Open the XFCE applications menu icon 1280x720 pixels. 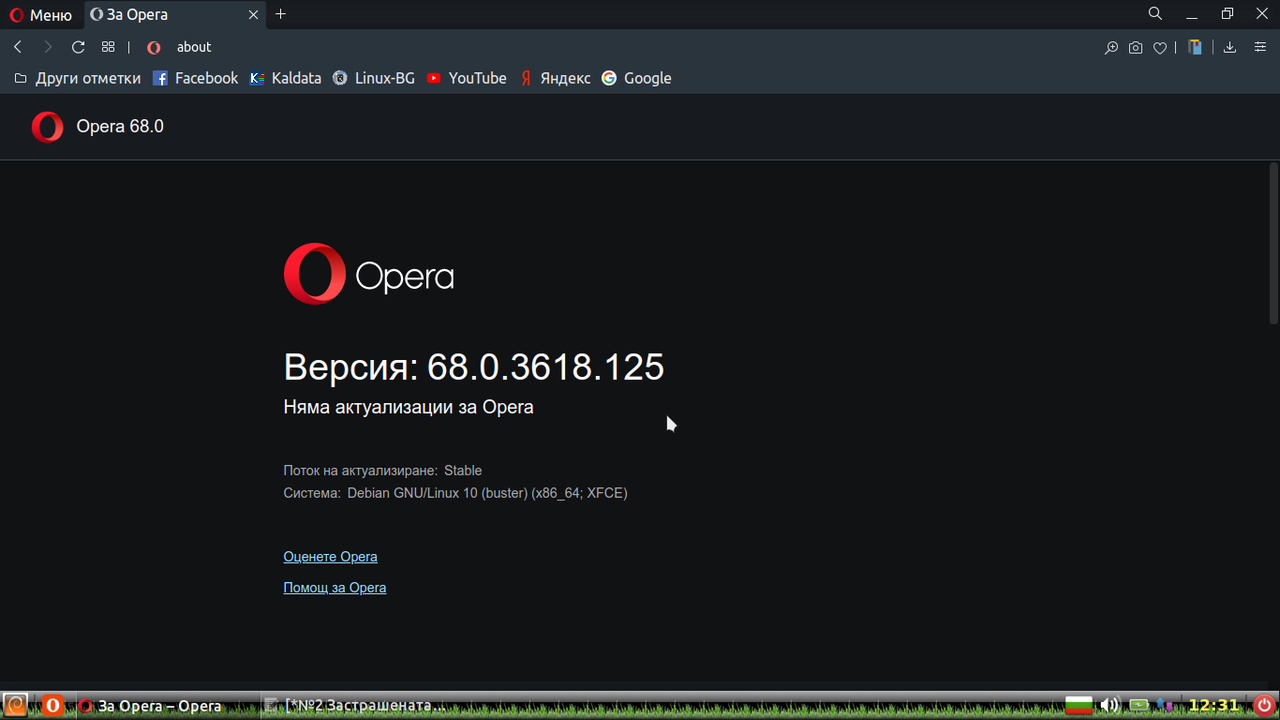coord(15,705)
